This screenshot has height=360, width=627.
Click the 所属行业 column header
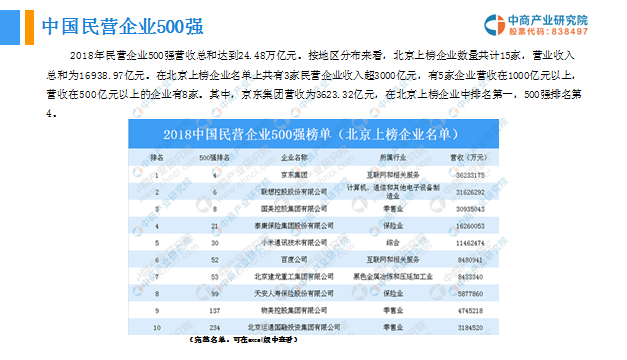click(x=393, y=158)
